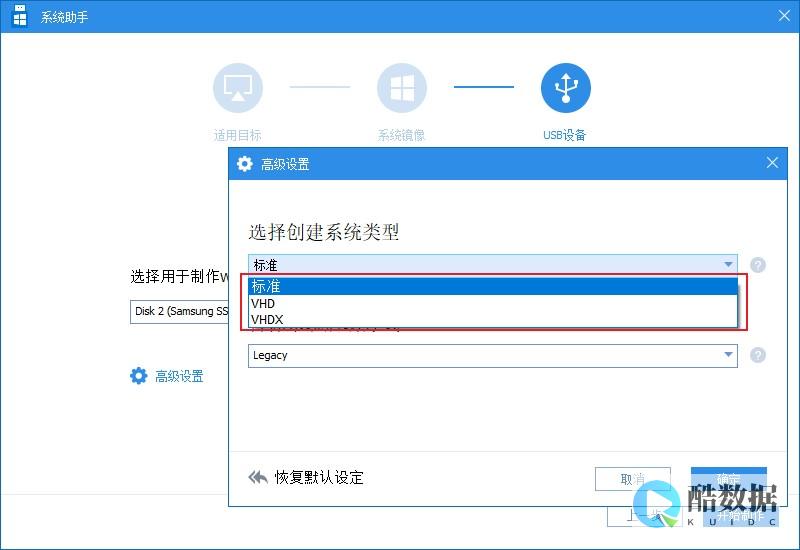The image size is (800, 550).
Task: Open the Disk 2 Samsung drive dropdown
Action: pyautogui.click(x=180, y=311)
